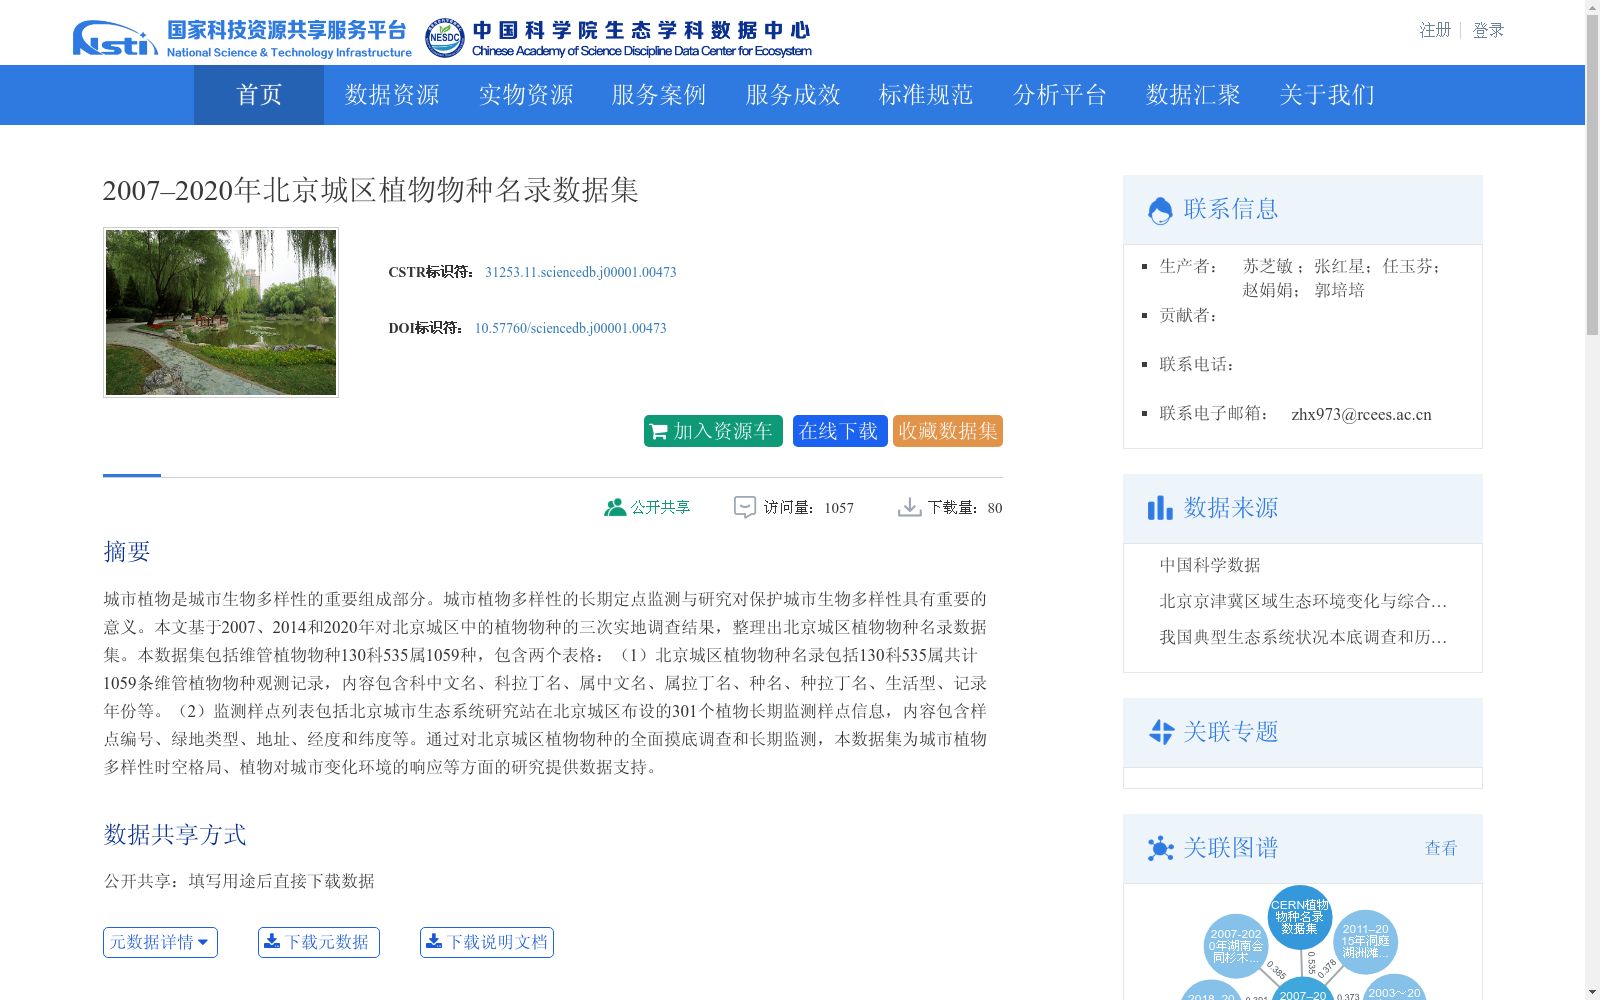1600x1000 pixels.
Task: Open the 关于我们 menu
Action: click(x=1327, y=95)
